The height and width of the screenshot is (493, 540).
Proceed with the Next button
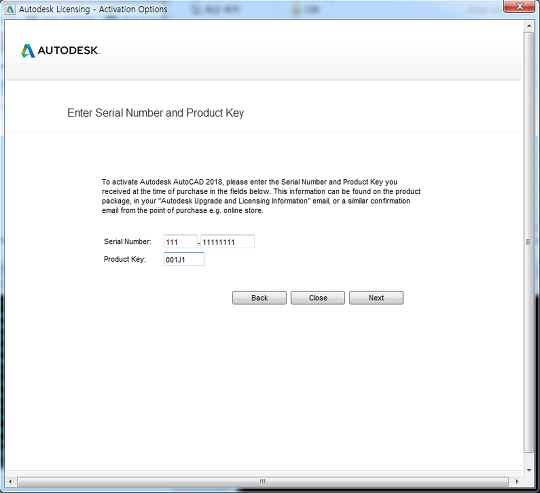click(x=376, y=298)
